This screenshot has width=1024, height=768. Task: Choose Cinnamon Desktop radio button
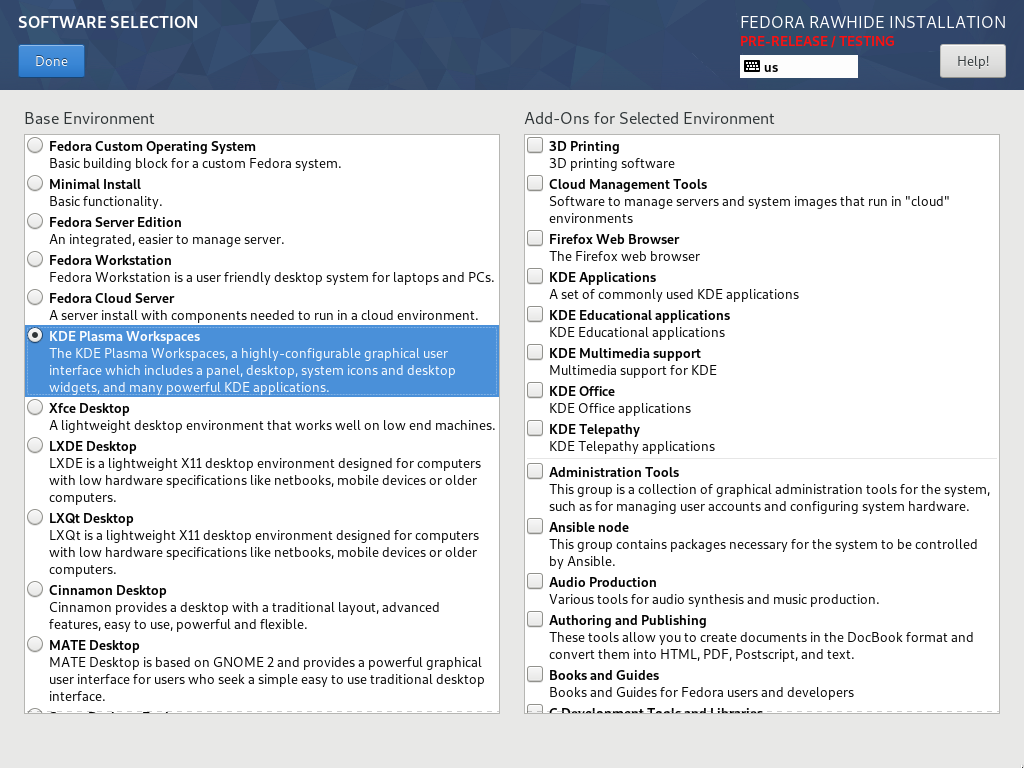pyautogui.click(x=35, y=589)
